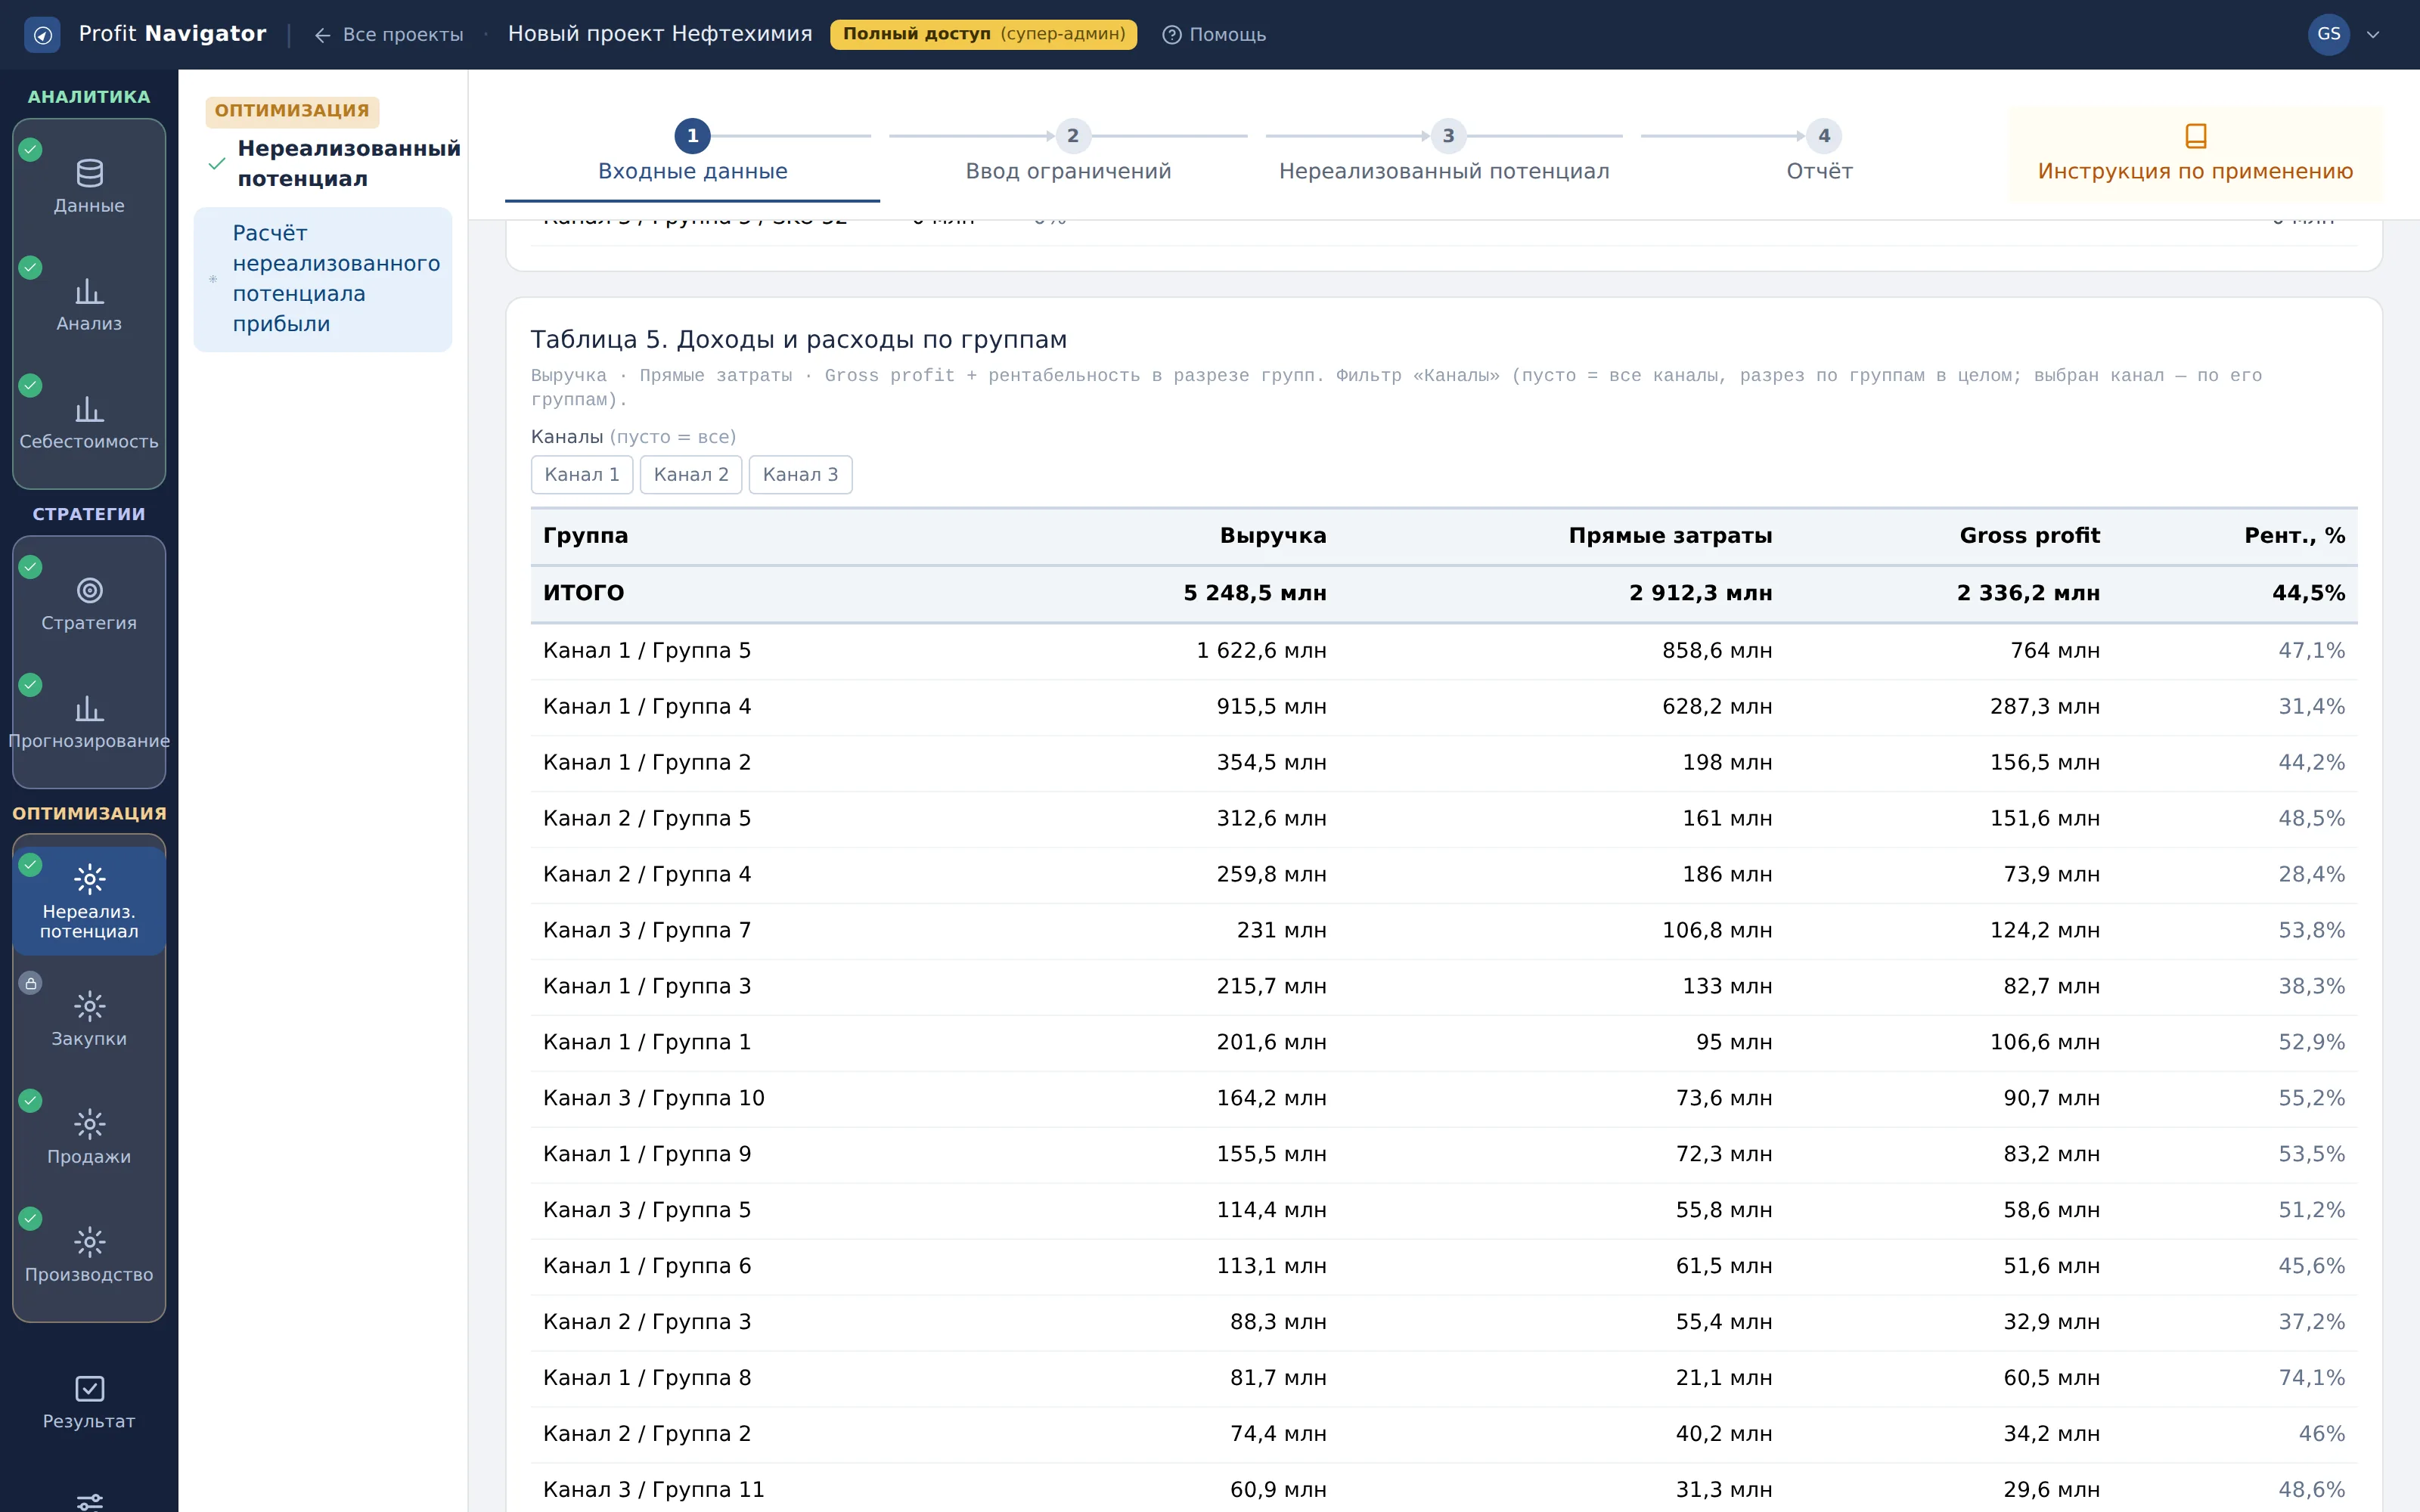Click the 915,5 млн revenue value
Screen dimensions: 2420x1512
(x=1271, y=707)
